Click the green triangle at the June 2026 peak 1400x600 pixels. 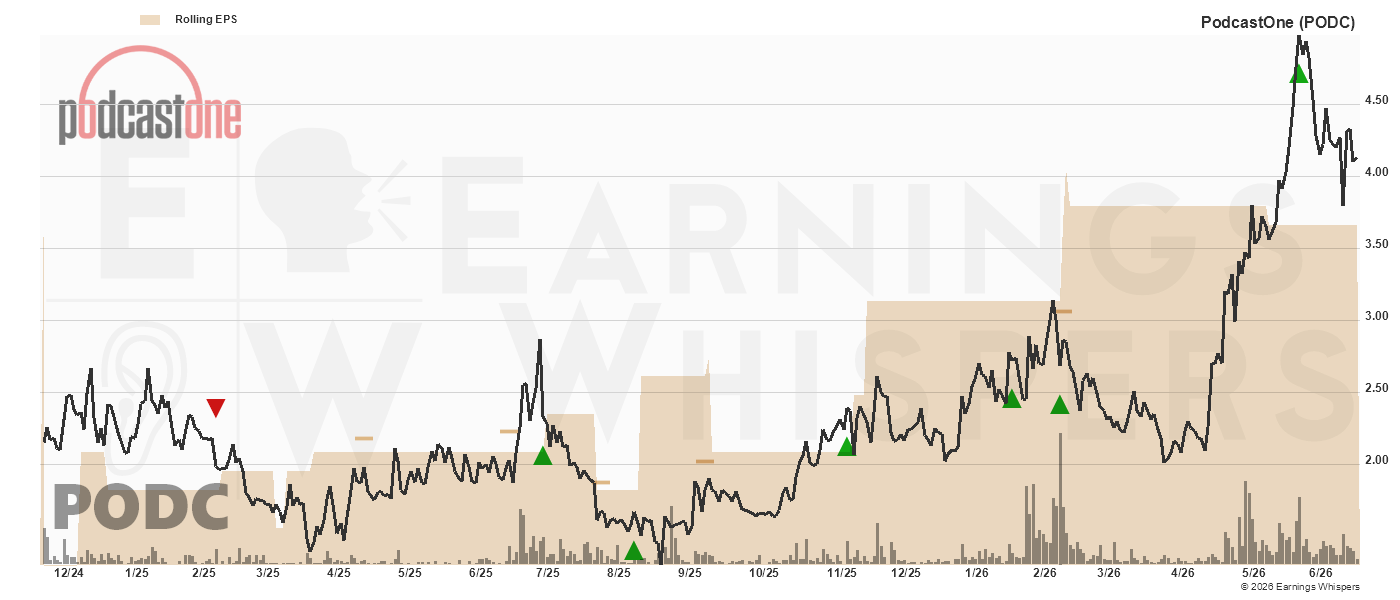1299,74
